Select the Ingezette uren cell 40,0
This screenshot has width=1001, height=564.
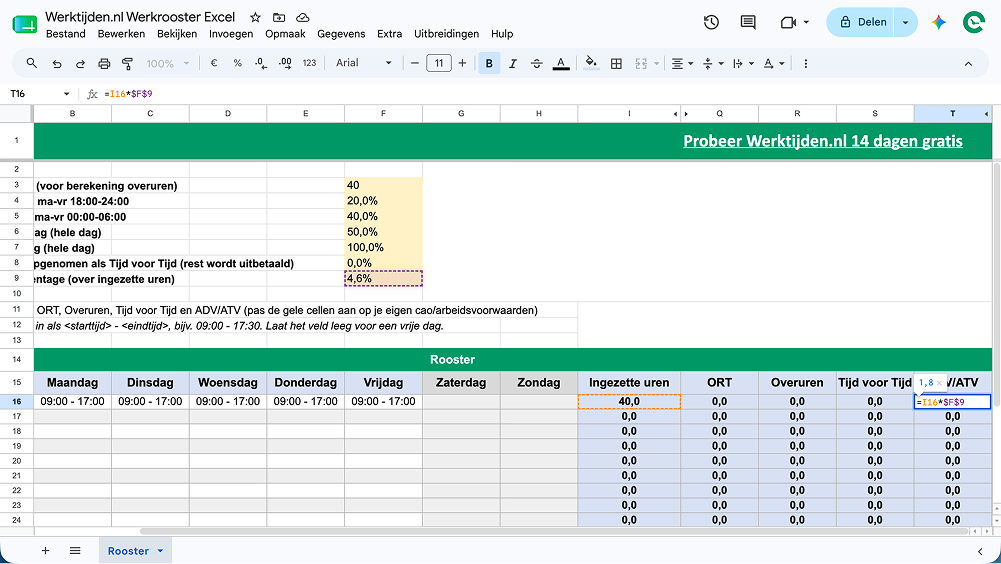(x=629, y=401)
